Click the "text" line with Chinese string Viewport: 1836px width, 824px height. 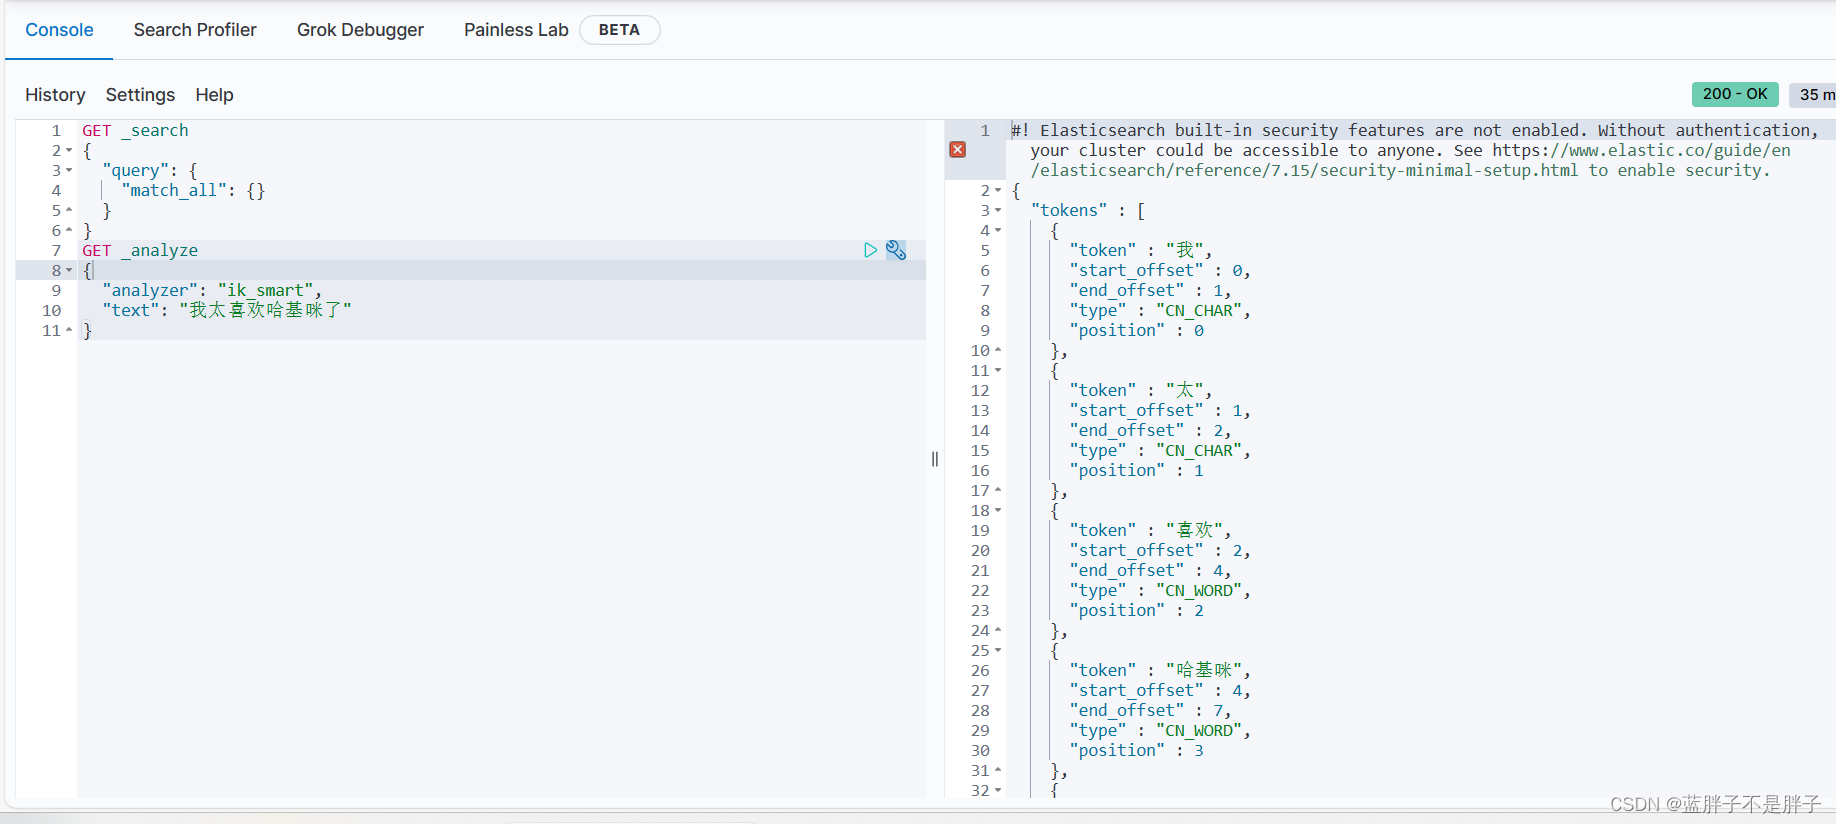tap(227, 310)
